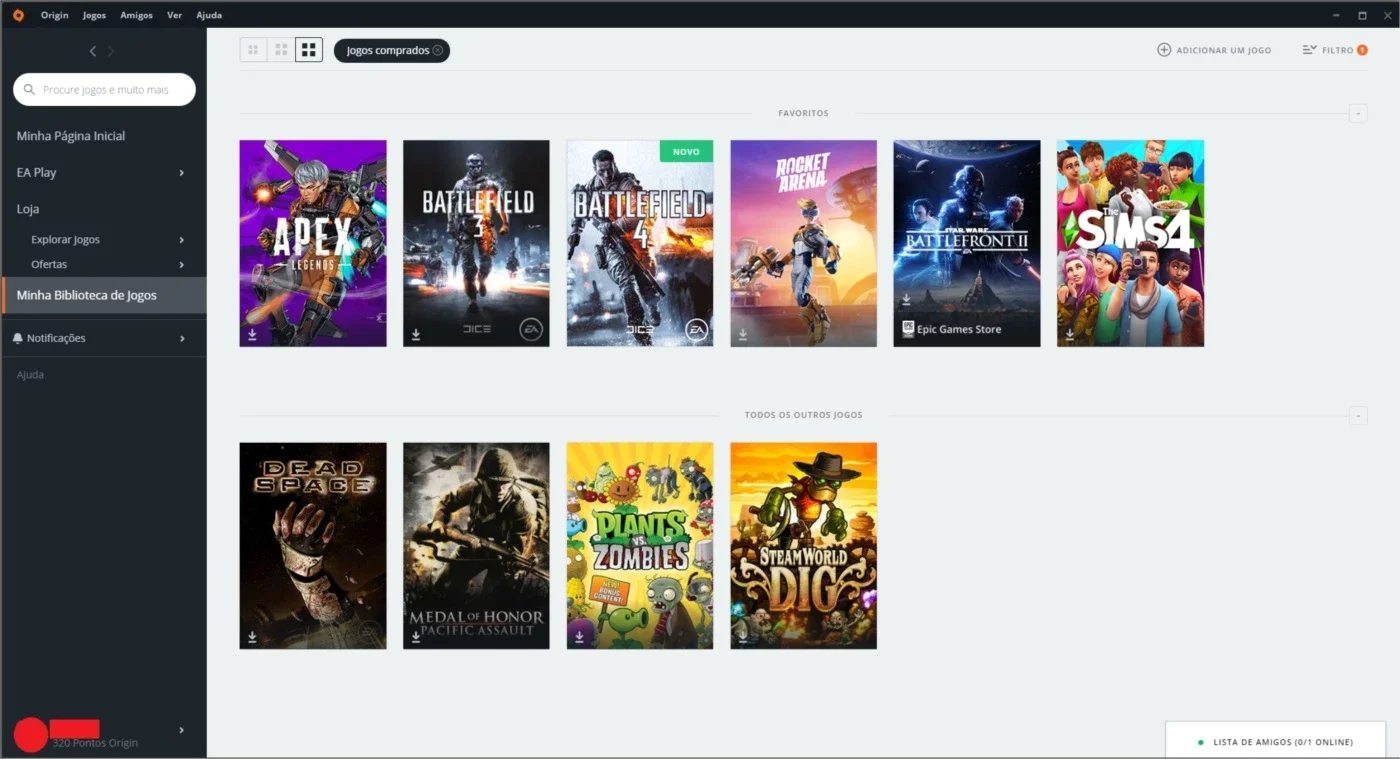The image size is (1400, 759).
Task: Open the Jogos menu
Action: [x=94, y=15]
